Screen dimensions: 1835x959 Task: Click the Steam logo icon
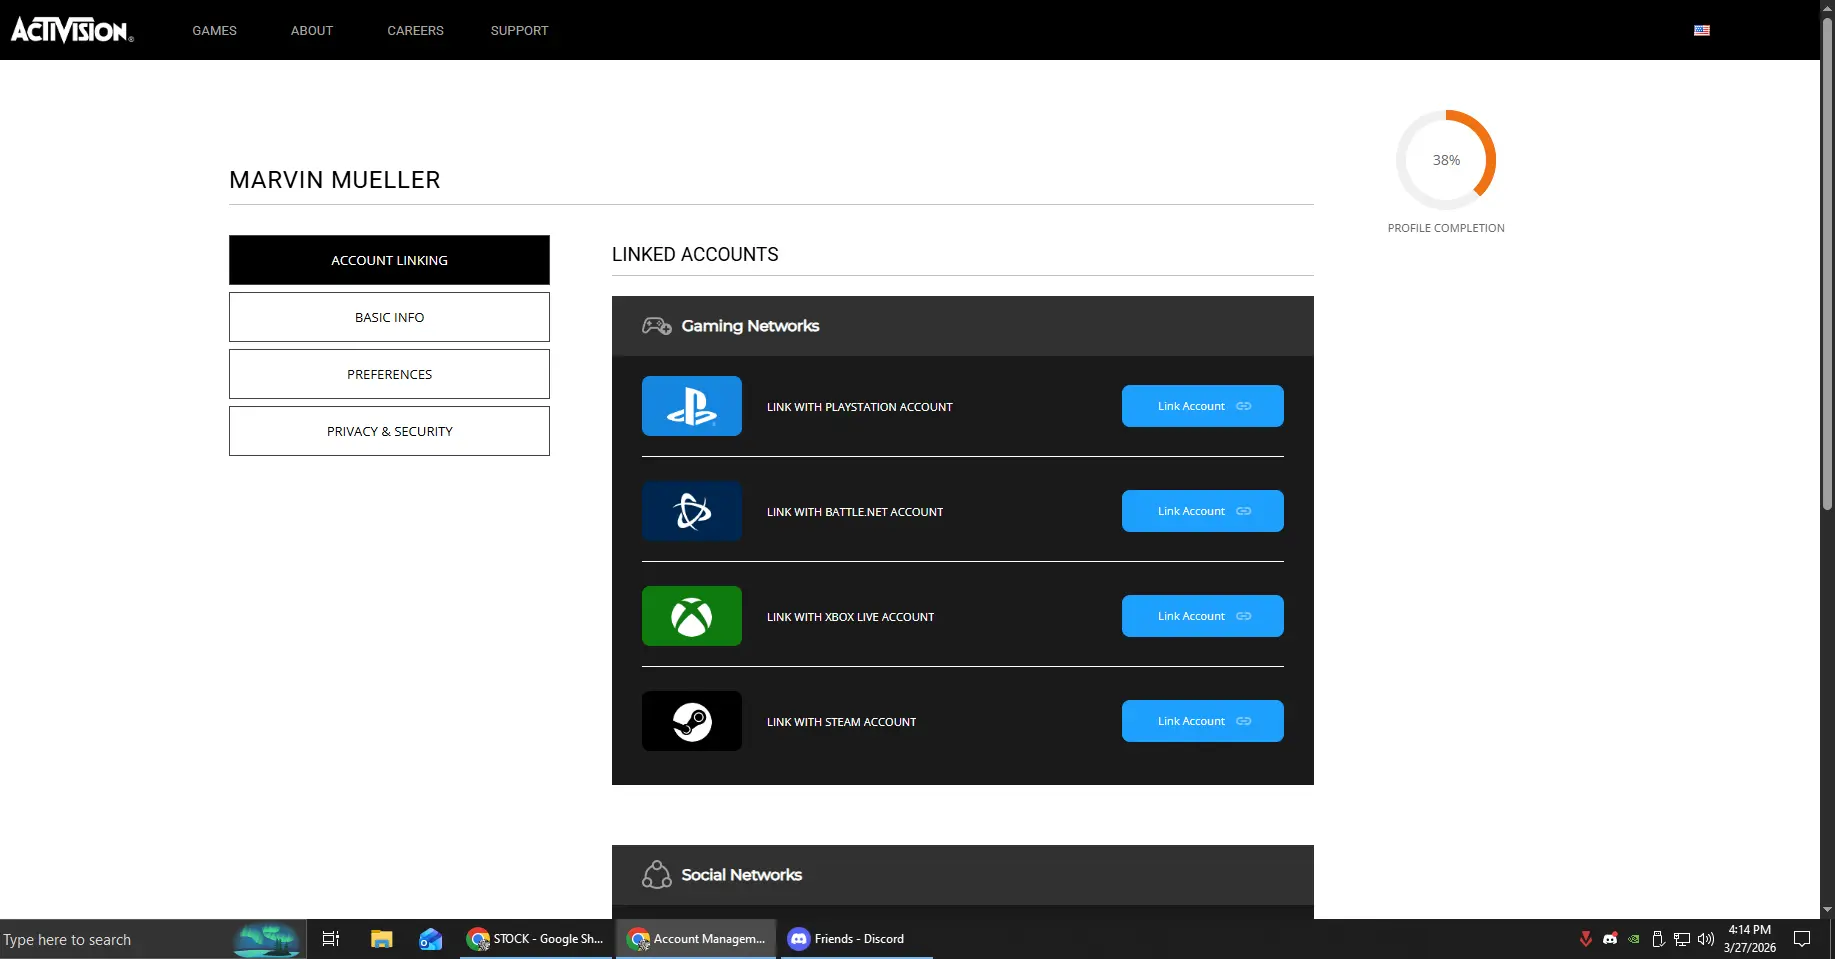691,721
